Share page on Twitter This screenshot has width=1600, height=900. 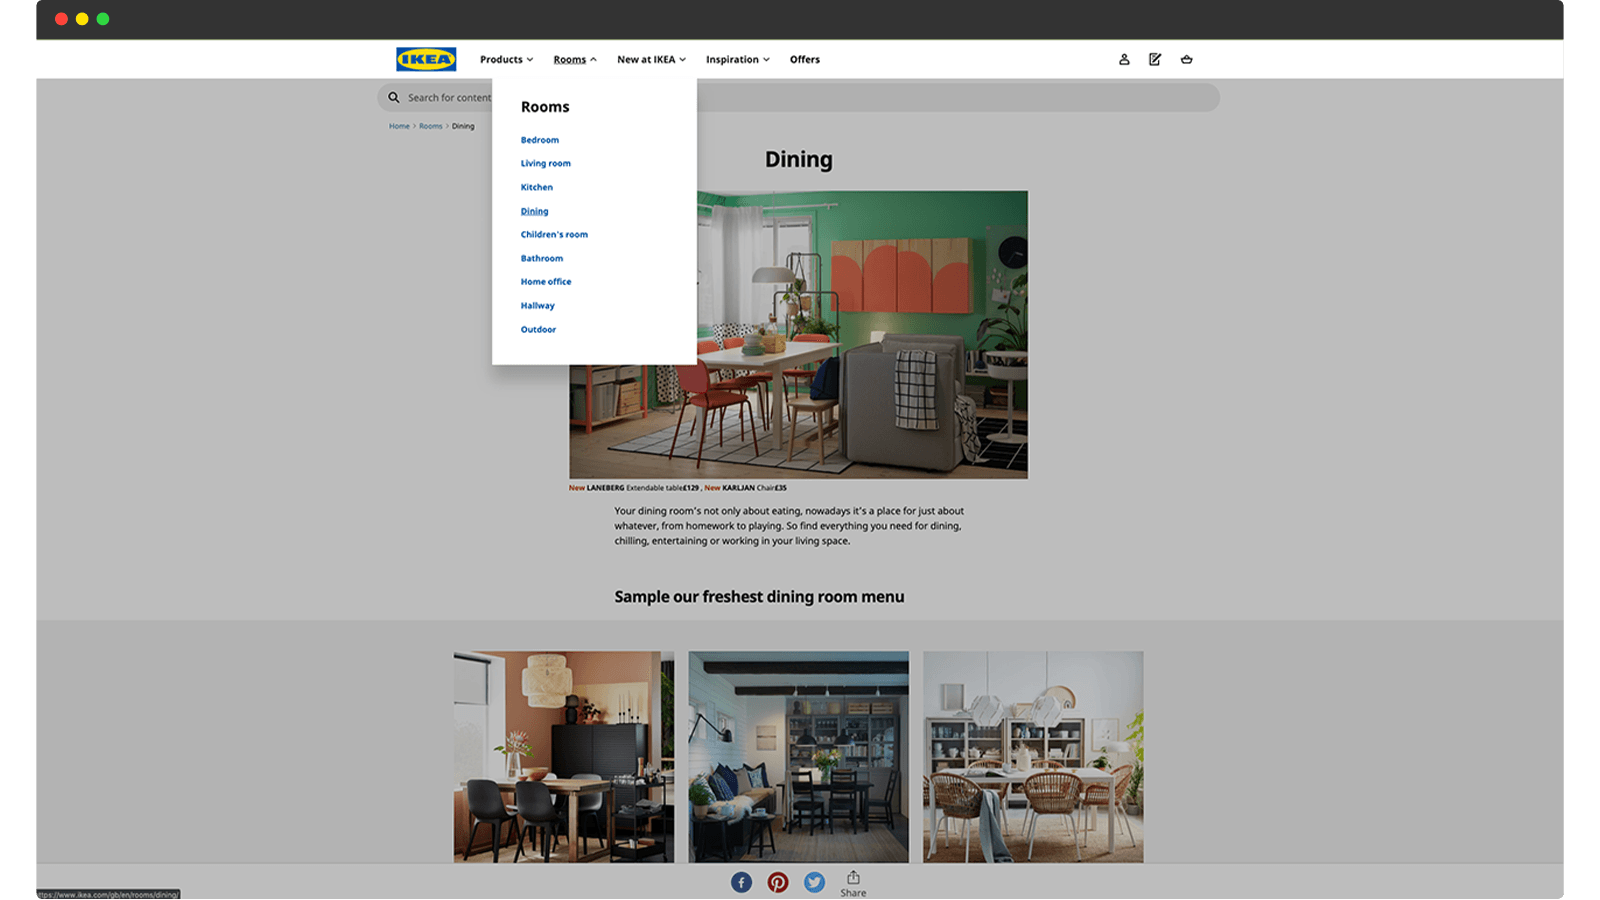pos(815,882)
